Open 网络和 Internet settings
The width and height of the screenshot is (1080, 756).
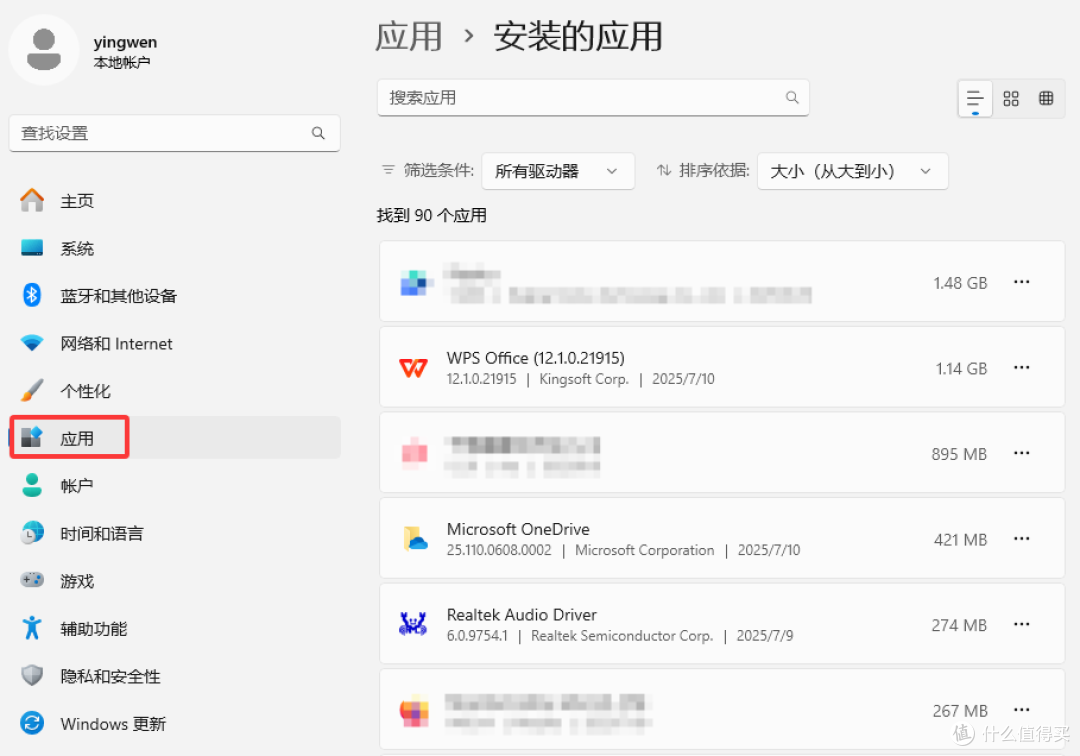coord(175,344)
